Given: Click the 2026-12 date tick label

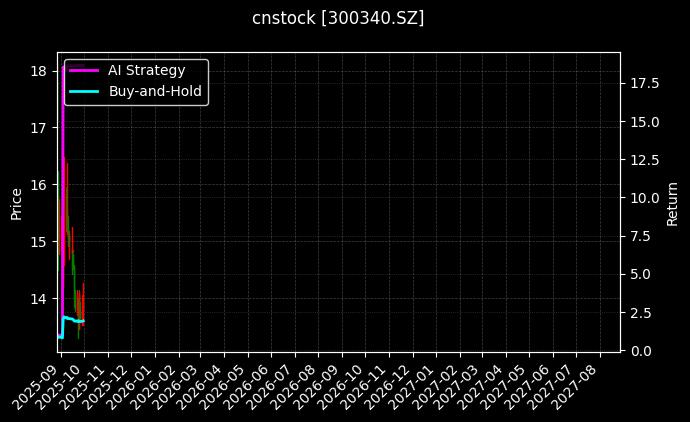Looking at the screenshot, I should [x=392, y=382].
